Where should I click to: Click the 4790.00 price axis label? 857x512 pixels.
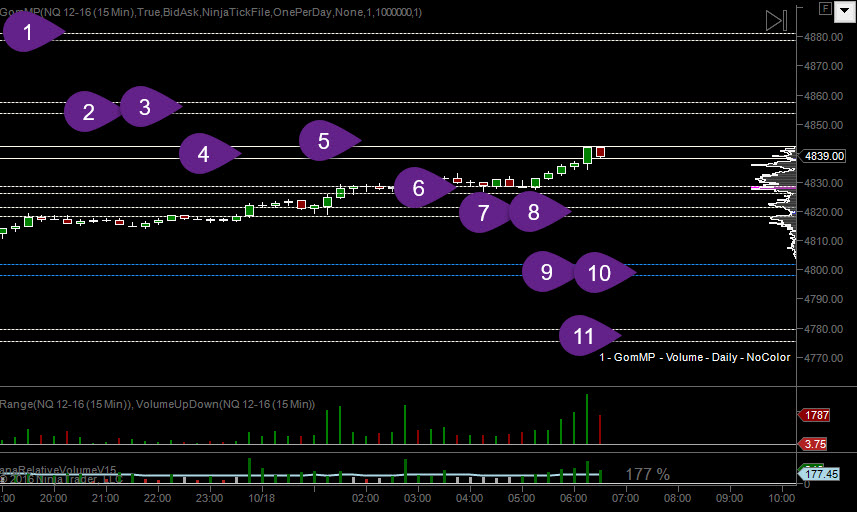pyautogui.click(x=823, y=299)
